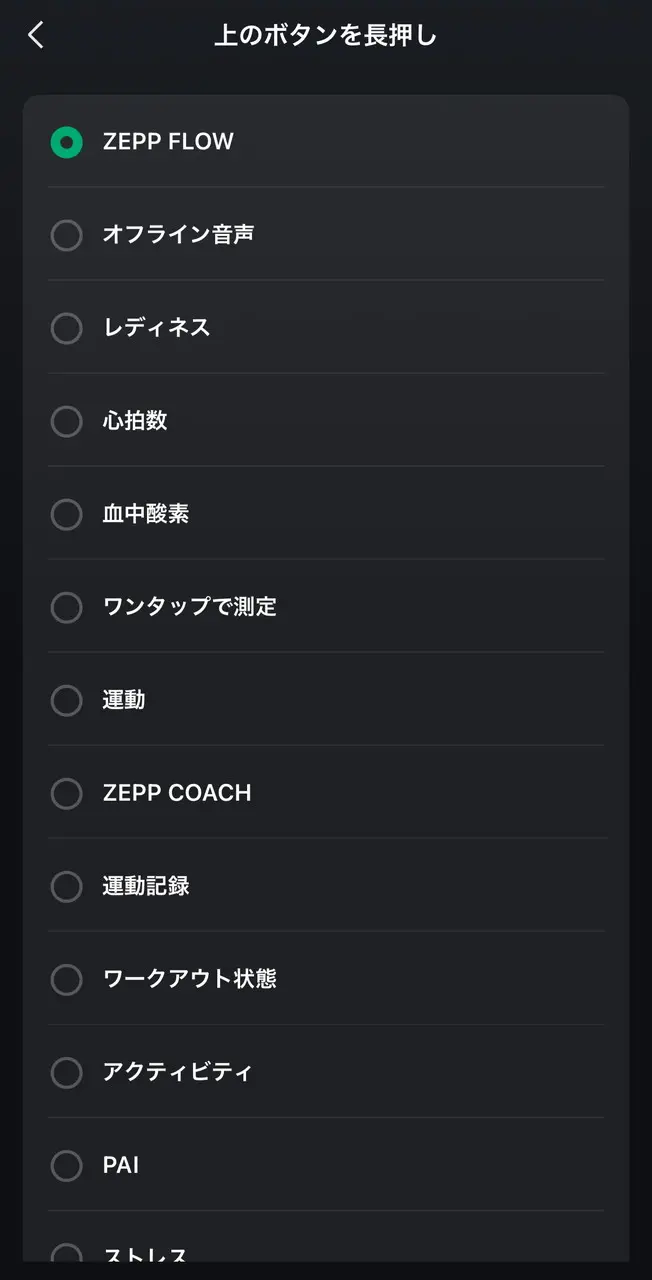Select the 運動 radio button
Viewport: 652px width, 1280px height.
pyautogui.click(x=66, y=700)
